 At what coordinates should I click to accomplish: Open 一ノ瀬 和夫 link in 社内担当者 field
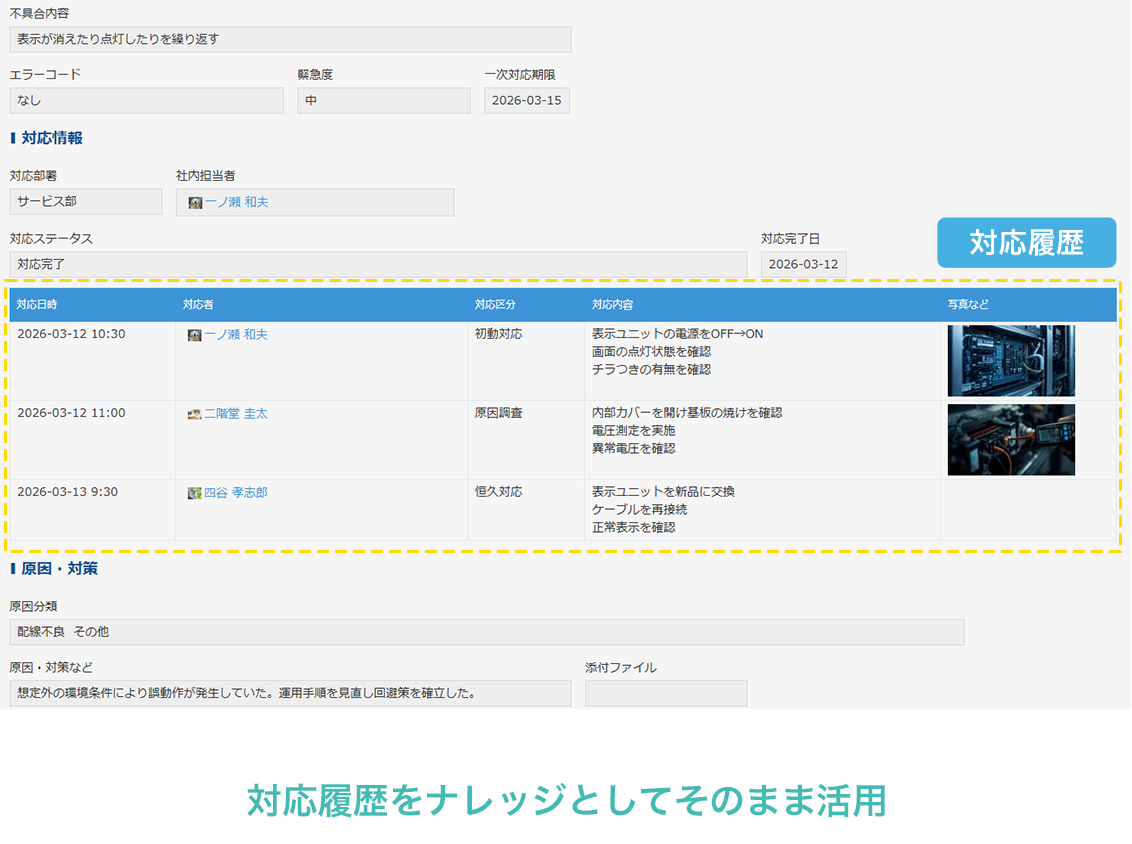237,203
